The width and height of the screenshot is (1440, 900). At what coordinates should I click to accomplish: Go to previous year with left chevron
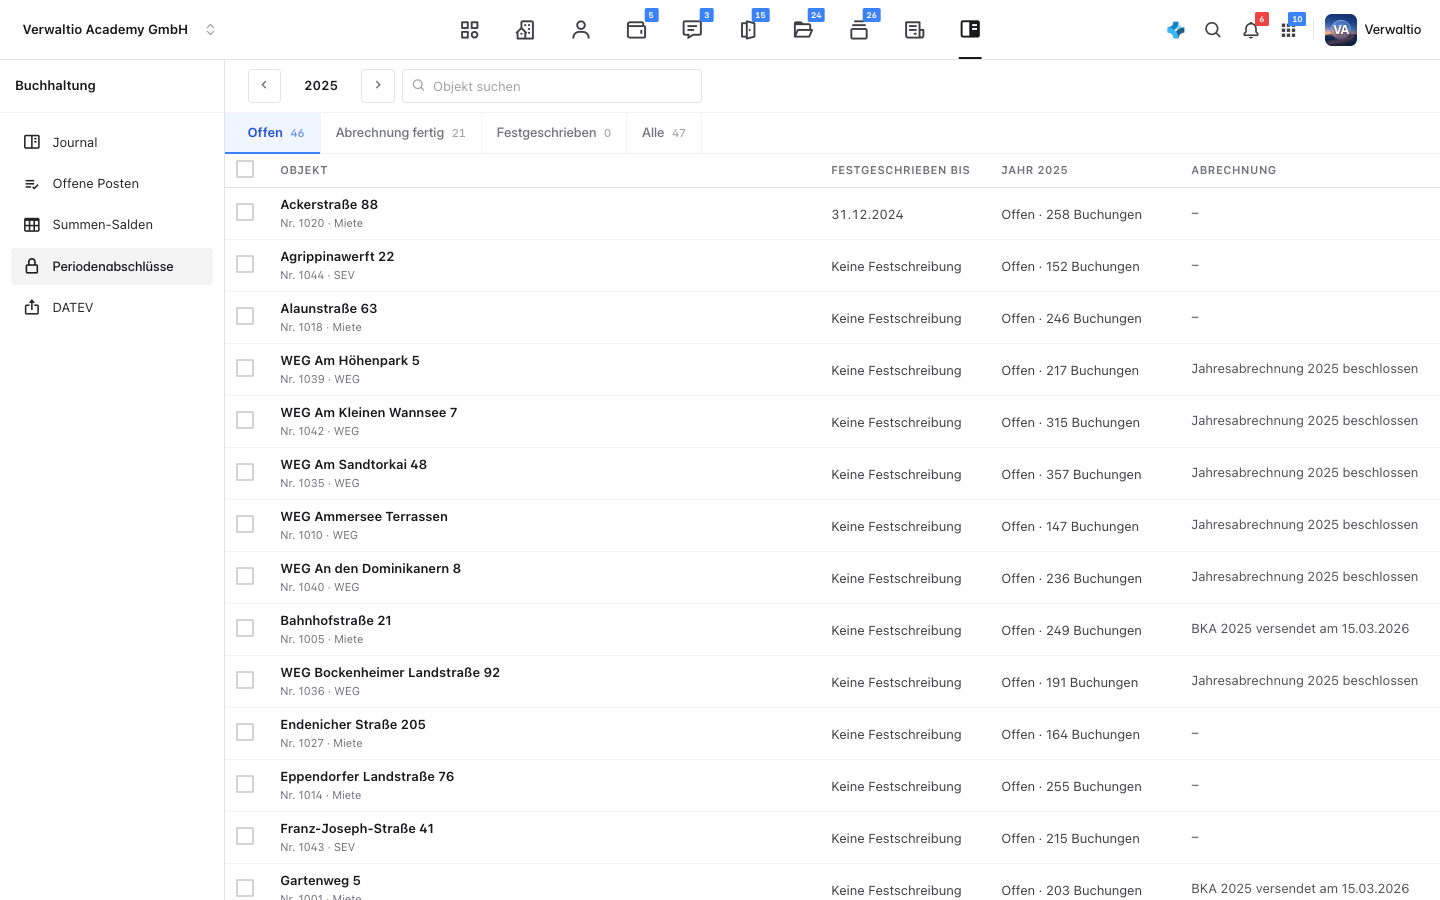264,86
